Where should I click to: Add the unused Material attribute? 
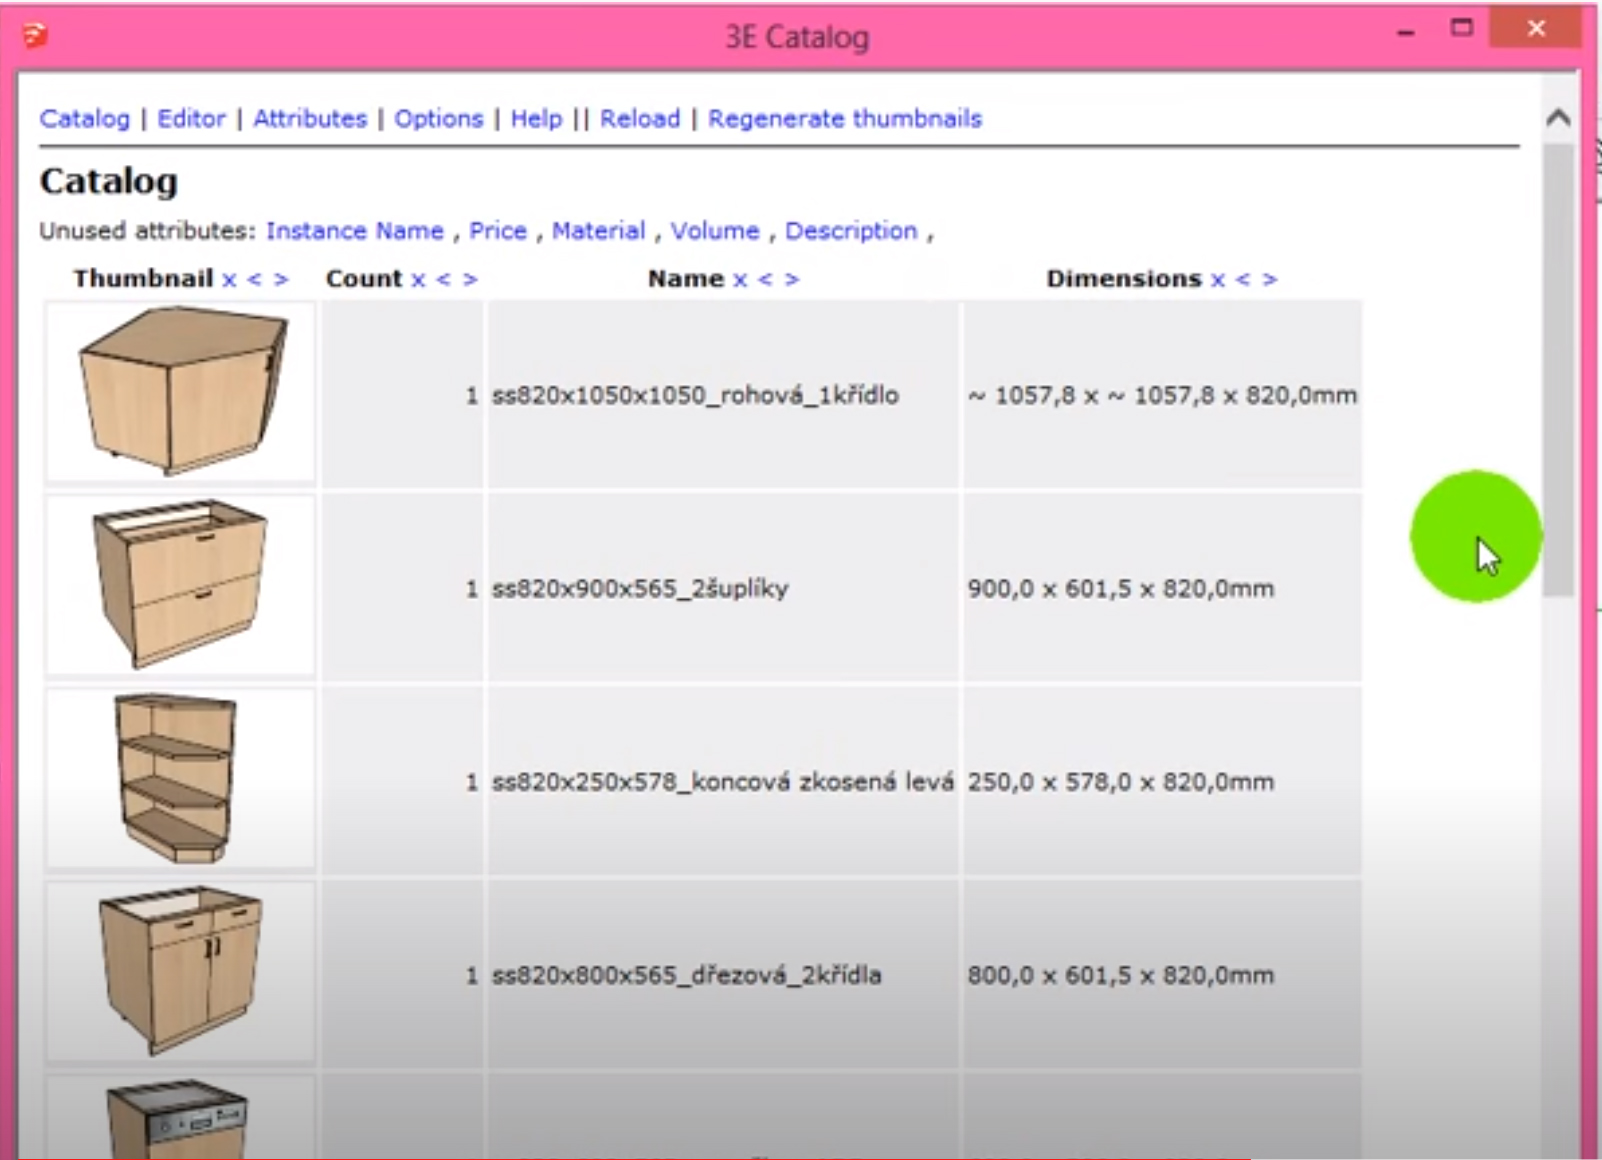(x=598, y=231)
